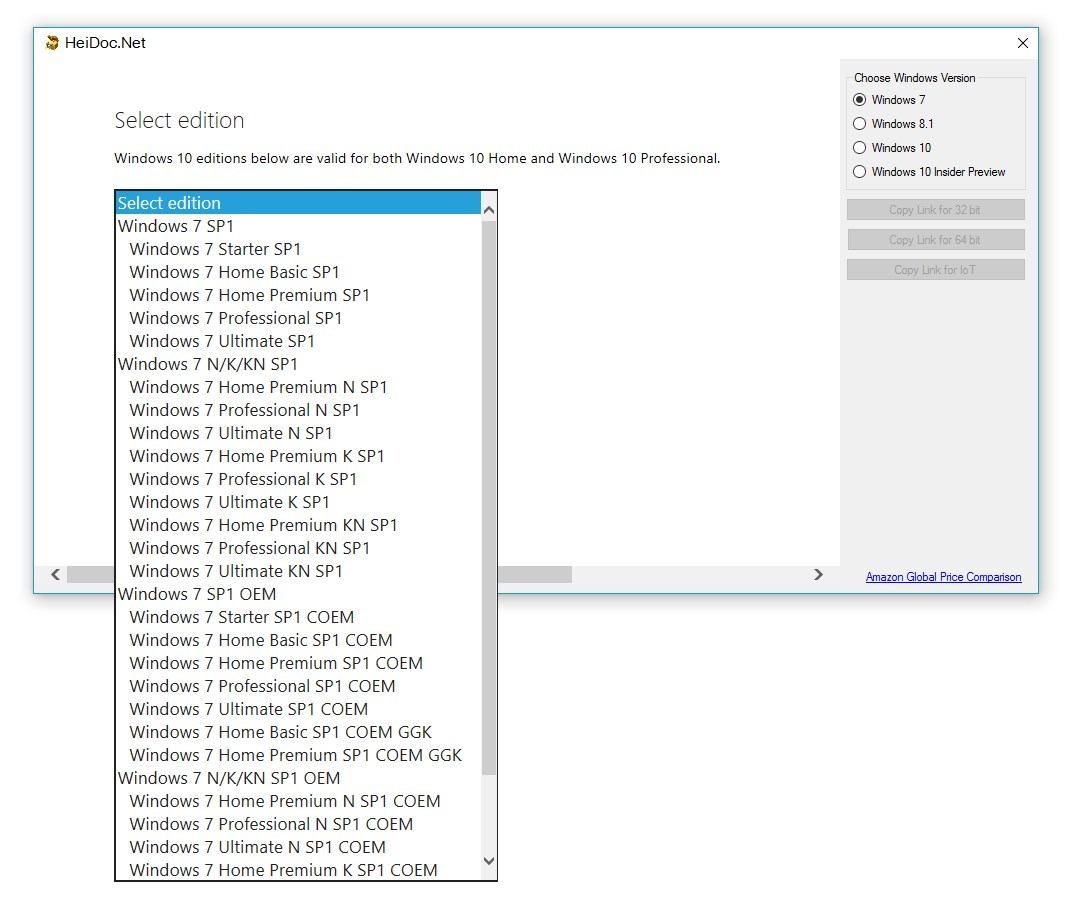Choose Windows 7 Home Premium K SP1 COEM
The image size is (1068, 900).
point(298,870)
